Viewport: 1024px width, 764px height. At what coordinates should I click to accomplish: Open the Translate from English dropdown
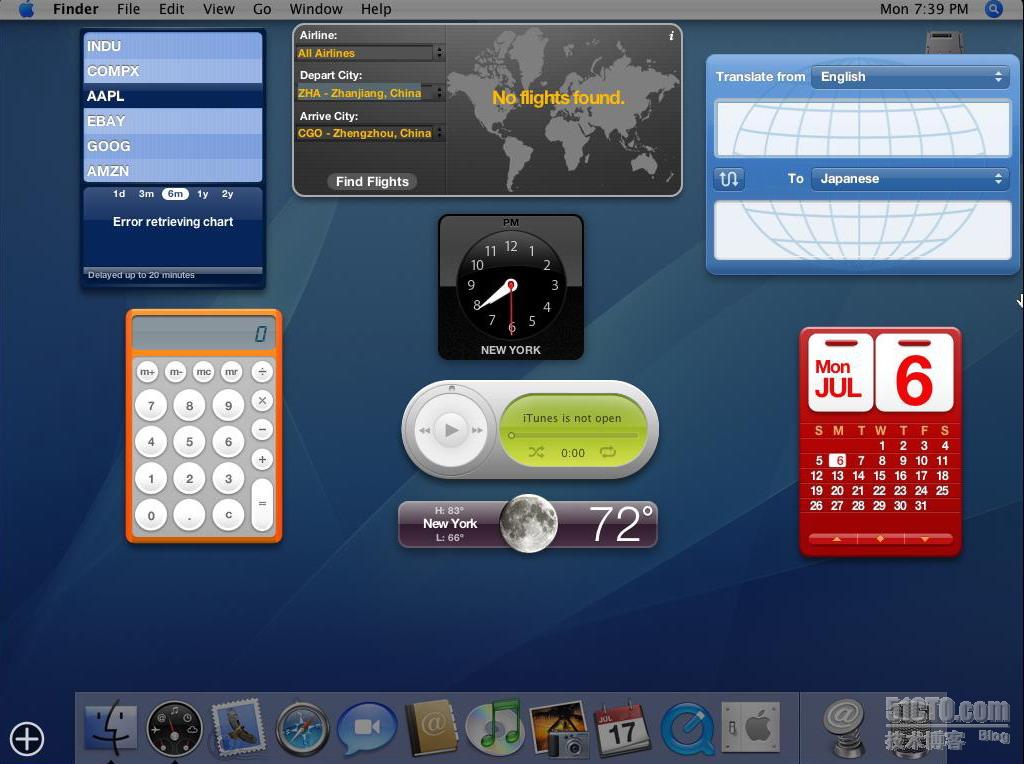pyautogui.click(x=910, y=76)
